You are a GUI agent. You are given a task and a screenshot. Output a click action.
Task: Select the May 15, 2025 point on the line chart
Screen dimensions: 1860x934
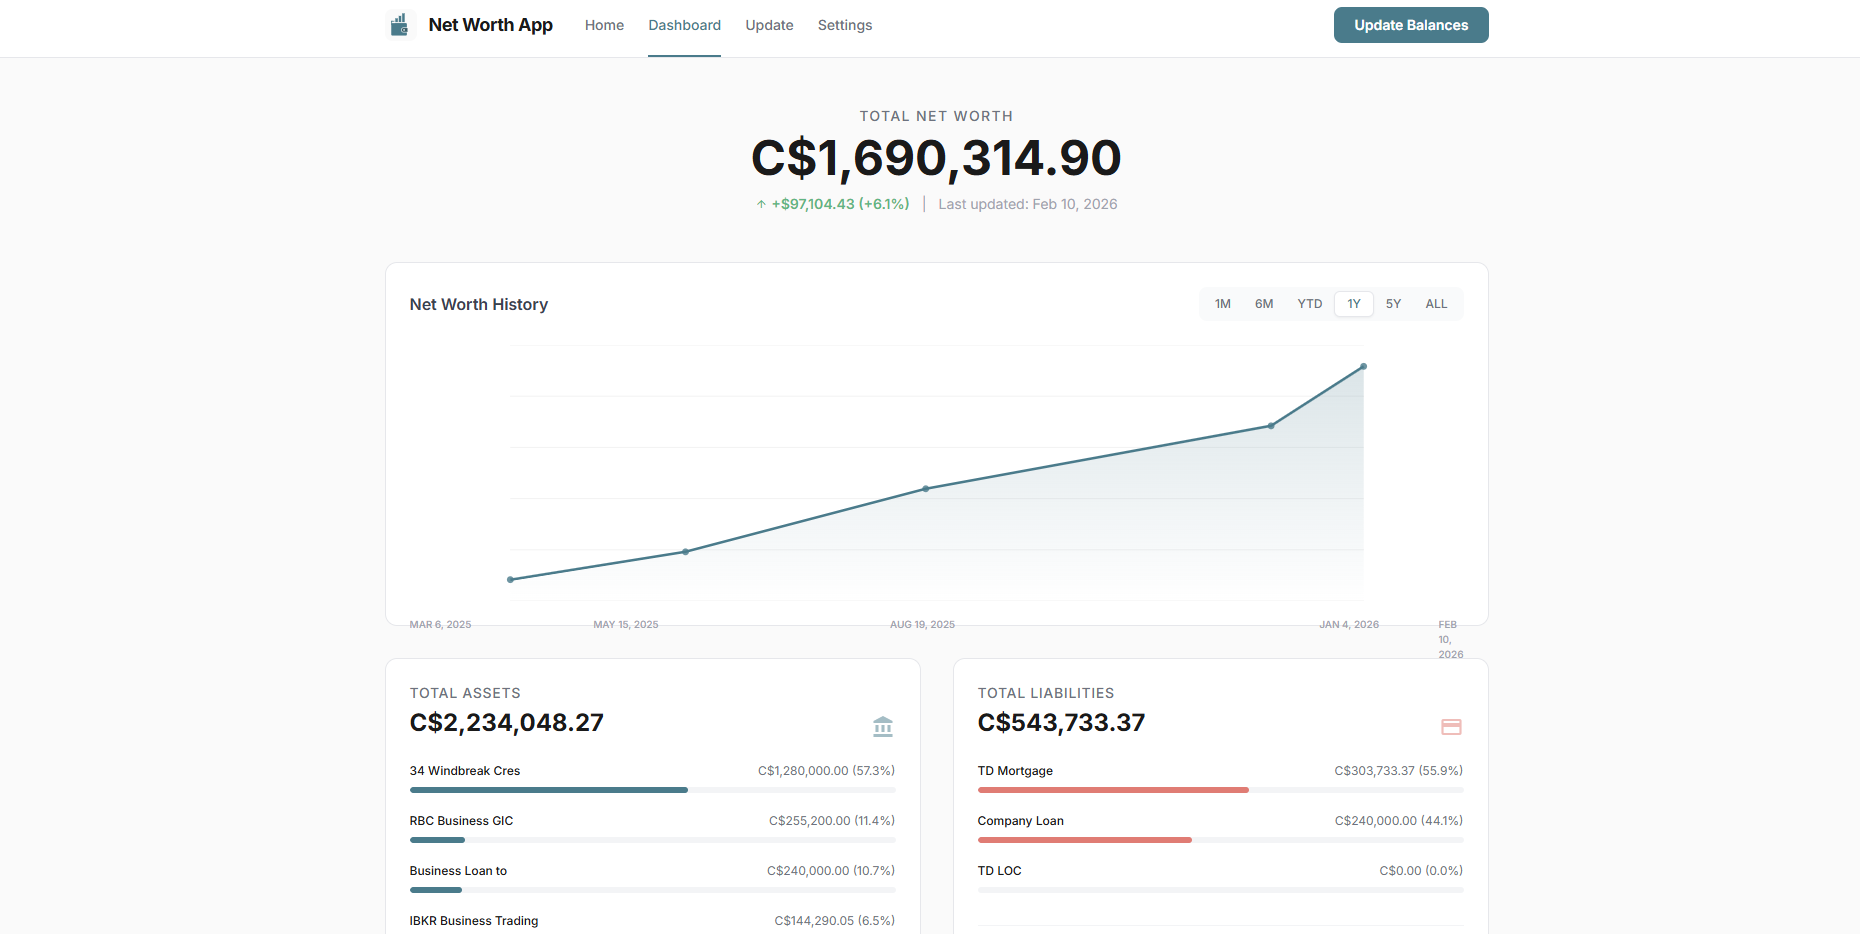click(685, 551)
